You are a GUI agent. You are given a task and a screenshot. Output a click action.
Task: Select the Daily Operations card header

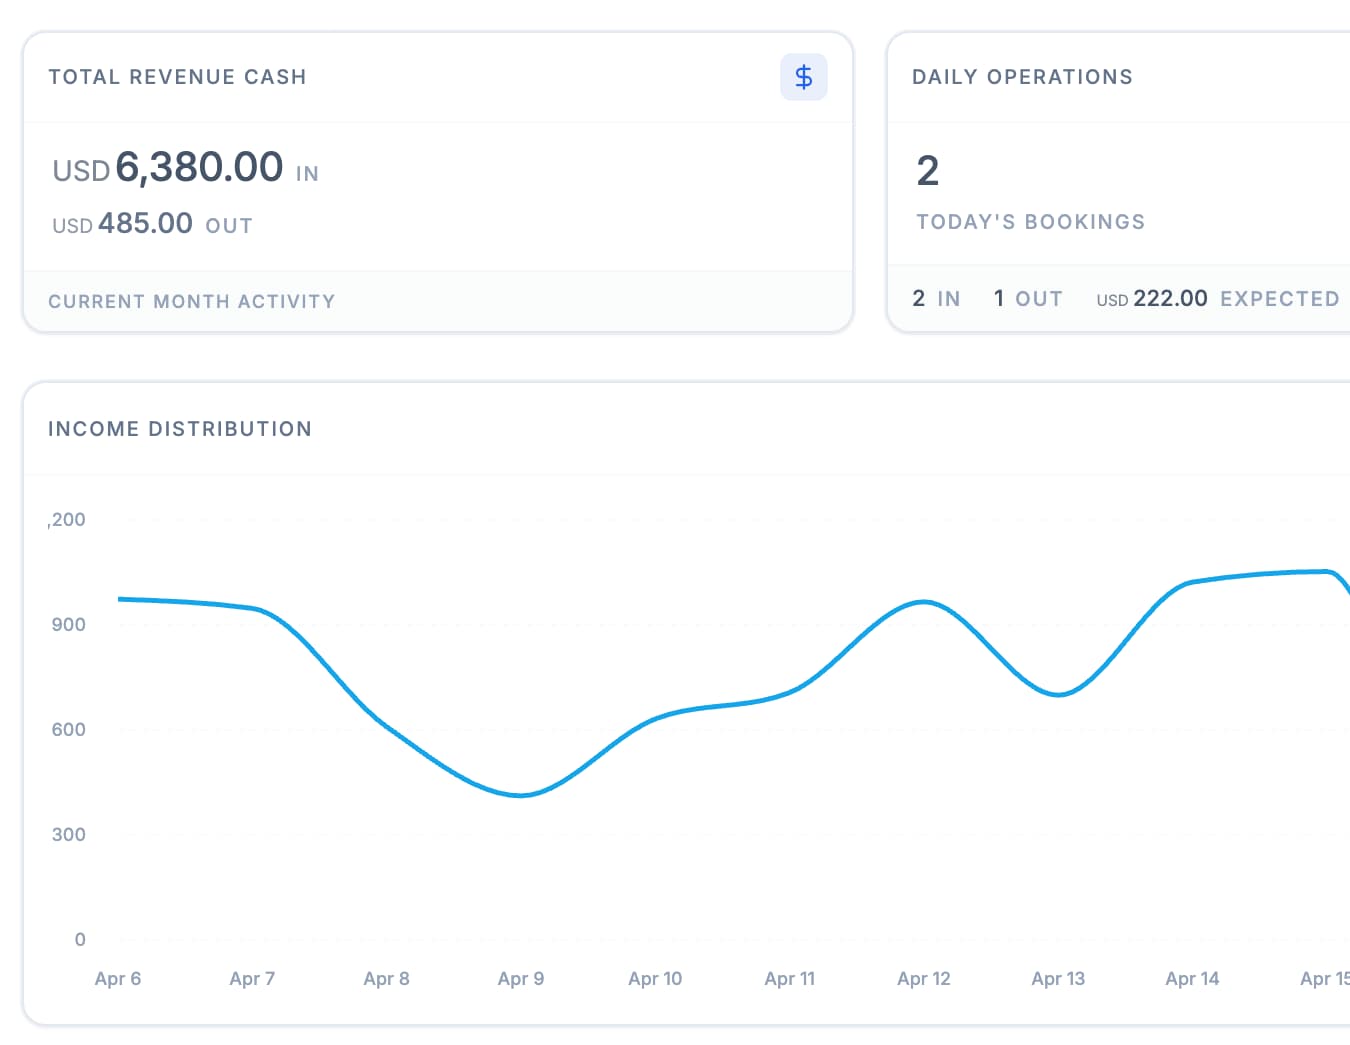[x=1022, y=76]
